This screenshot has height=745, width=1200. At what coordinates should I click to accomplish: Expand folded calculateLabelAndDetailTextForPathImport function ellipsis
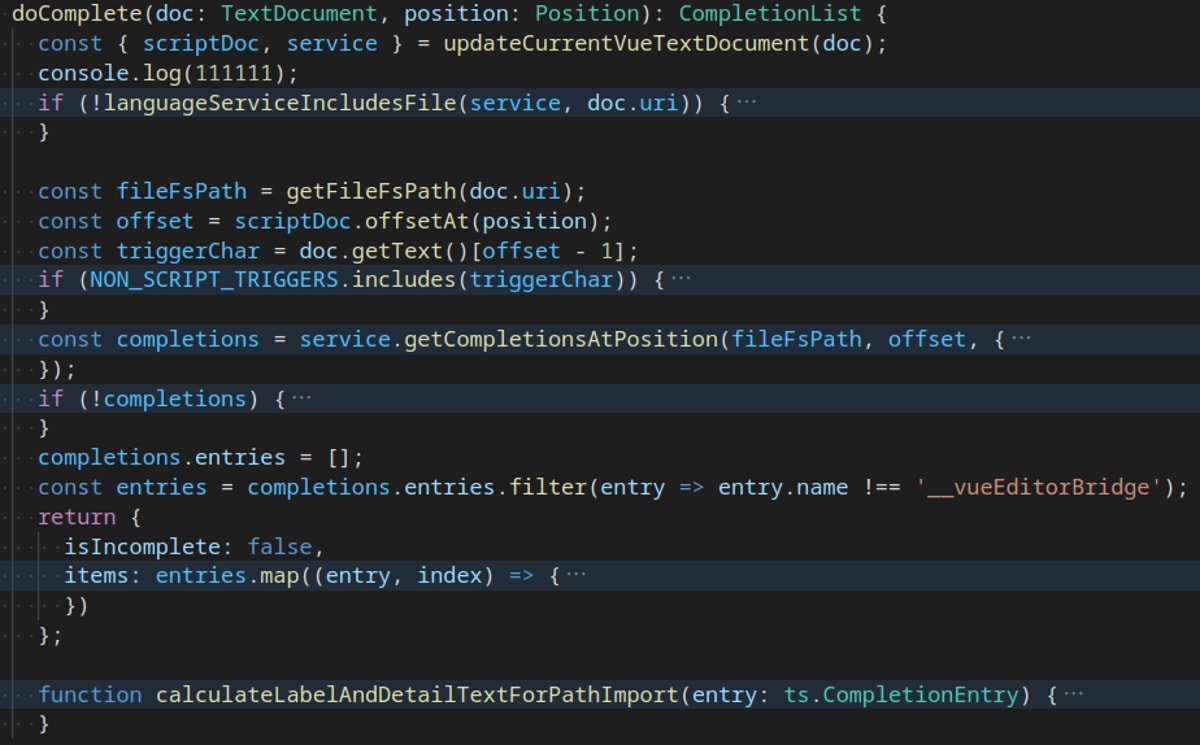(x=1073, y=695)
